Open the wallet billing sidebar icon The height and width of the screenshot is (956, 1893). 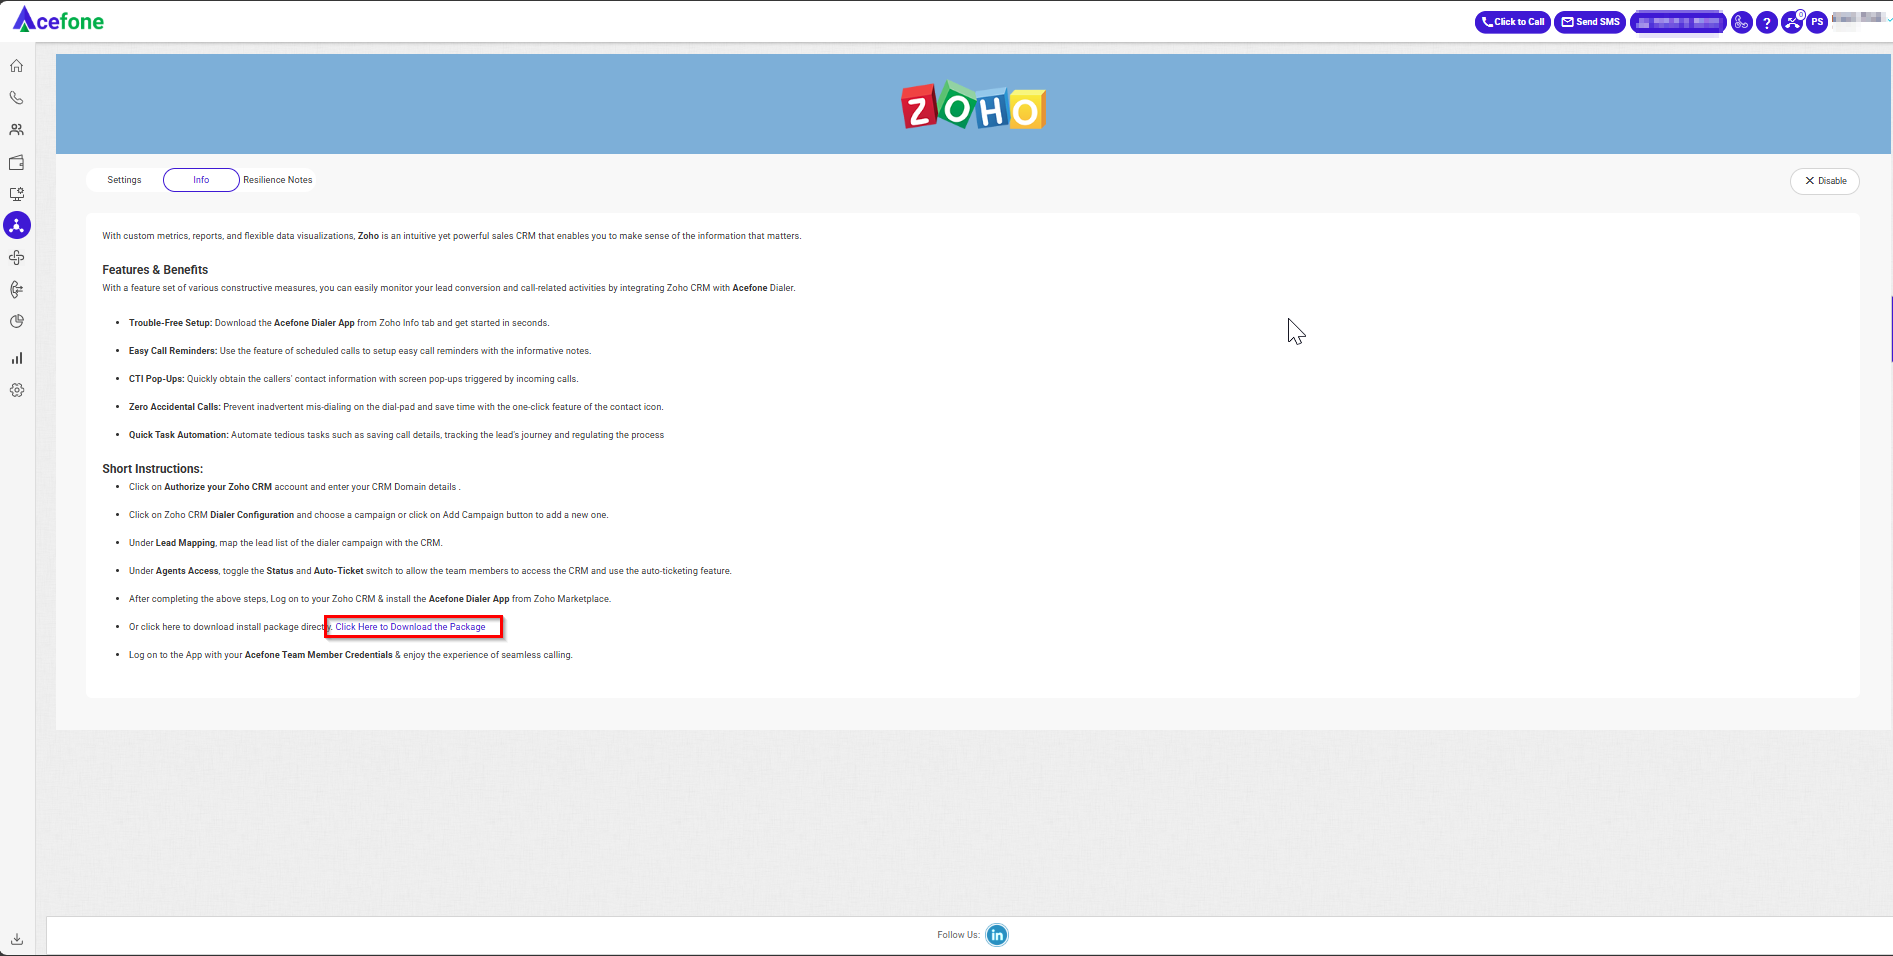(17, 162)
